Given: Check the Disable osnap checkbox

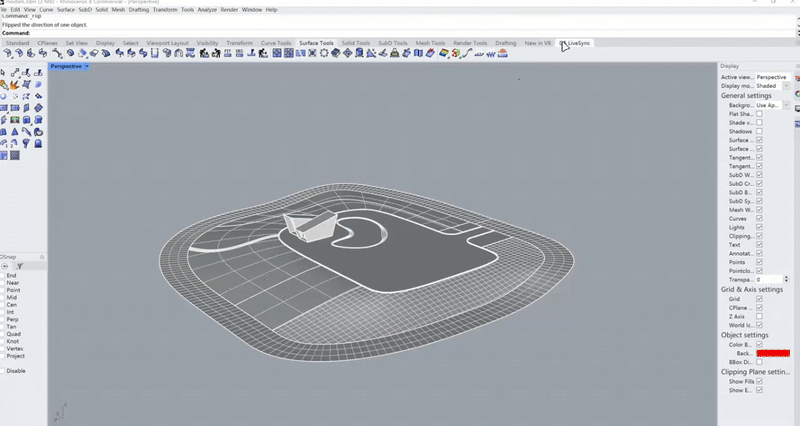Looking at the screenshot, I should (3, 370).
